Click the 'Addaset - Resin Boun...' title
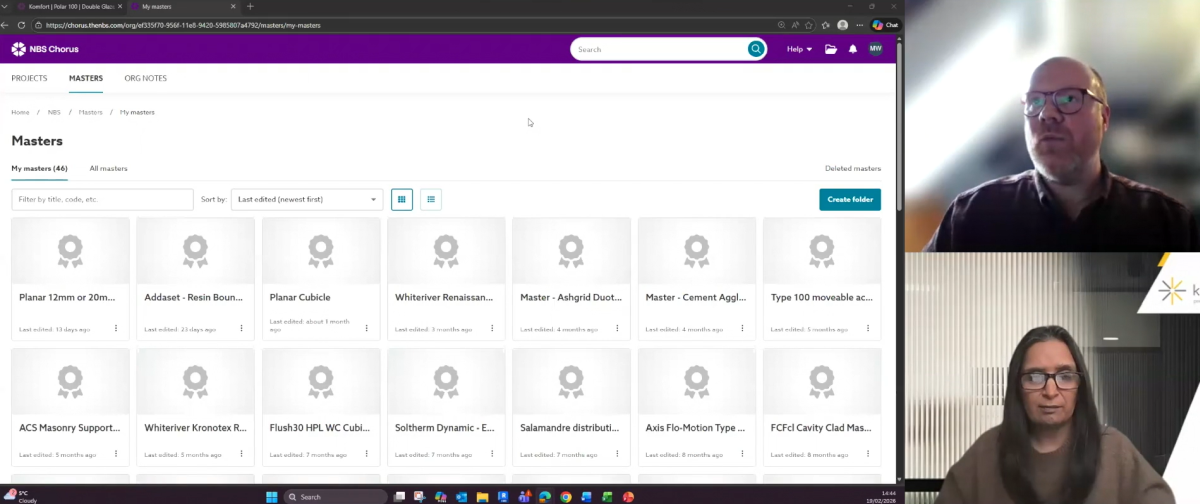Screen dimensions: 1200x504 coord(192,297)
